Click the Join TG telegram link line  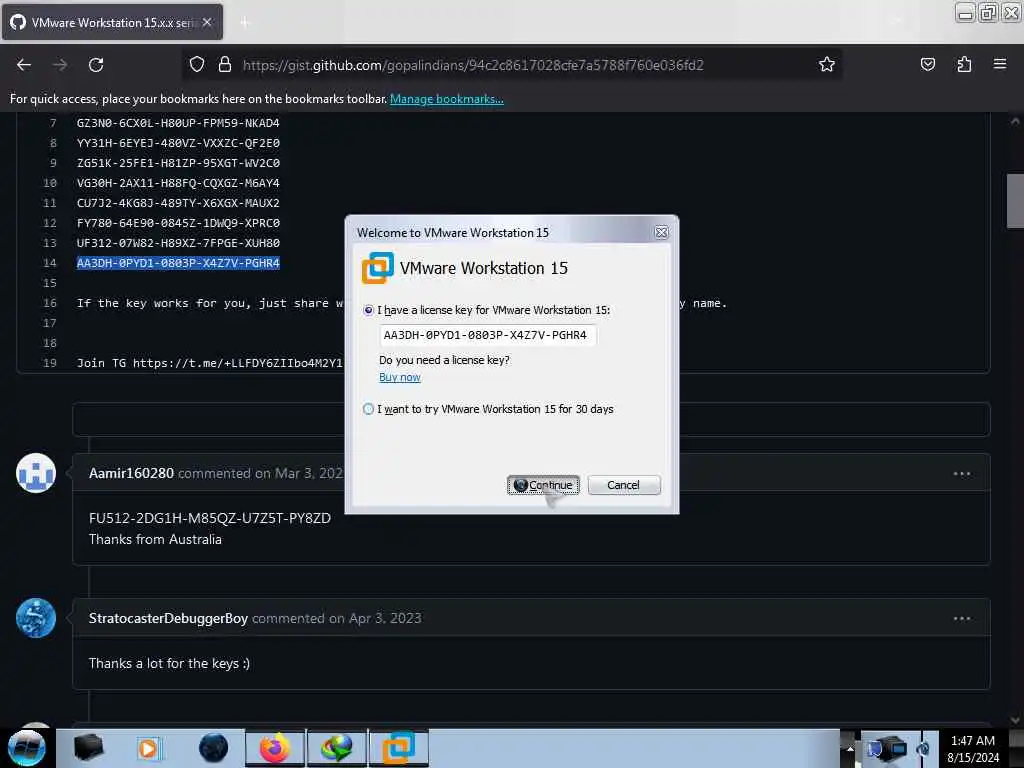pos(210,363)
